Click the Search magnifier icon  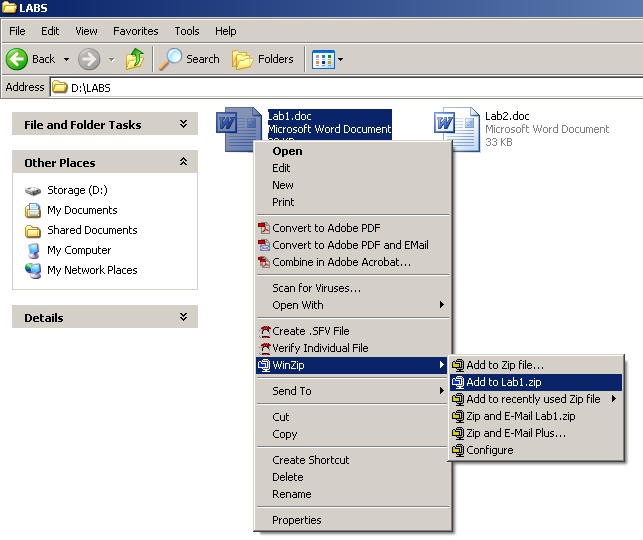point(170,59)
